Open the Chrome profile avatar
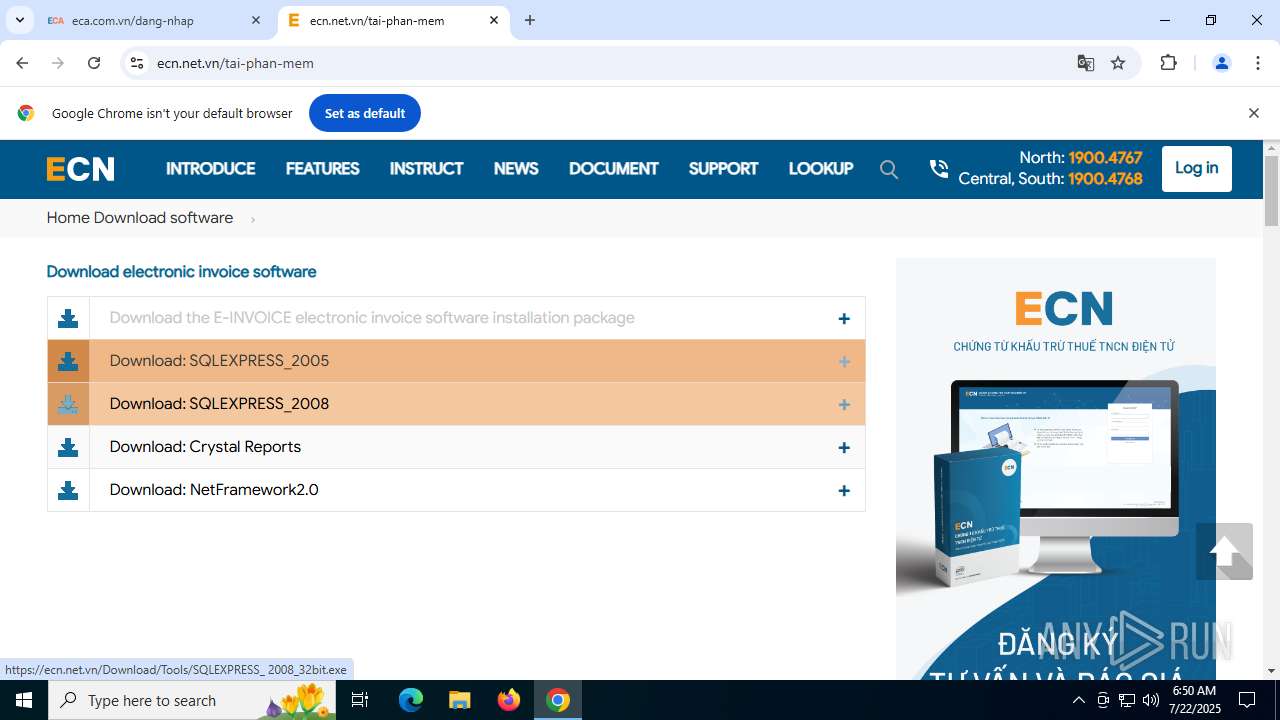1280x720 pixels. (1221, 63)
